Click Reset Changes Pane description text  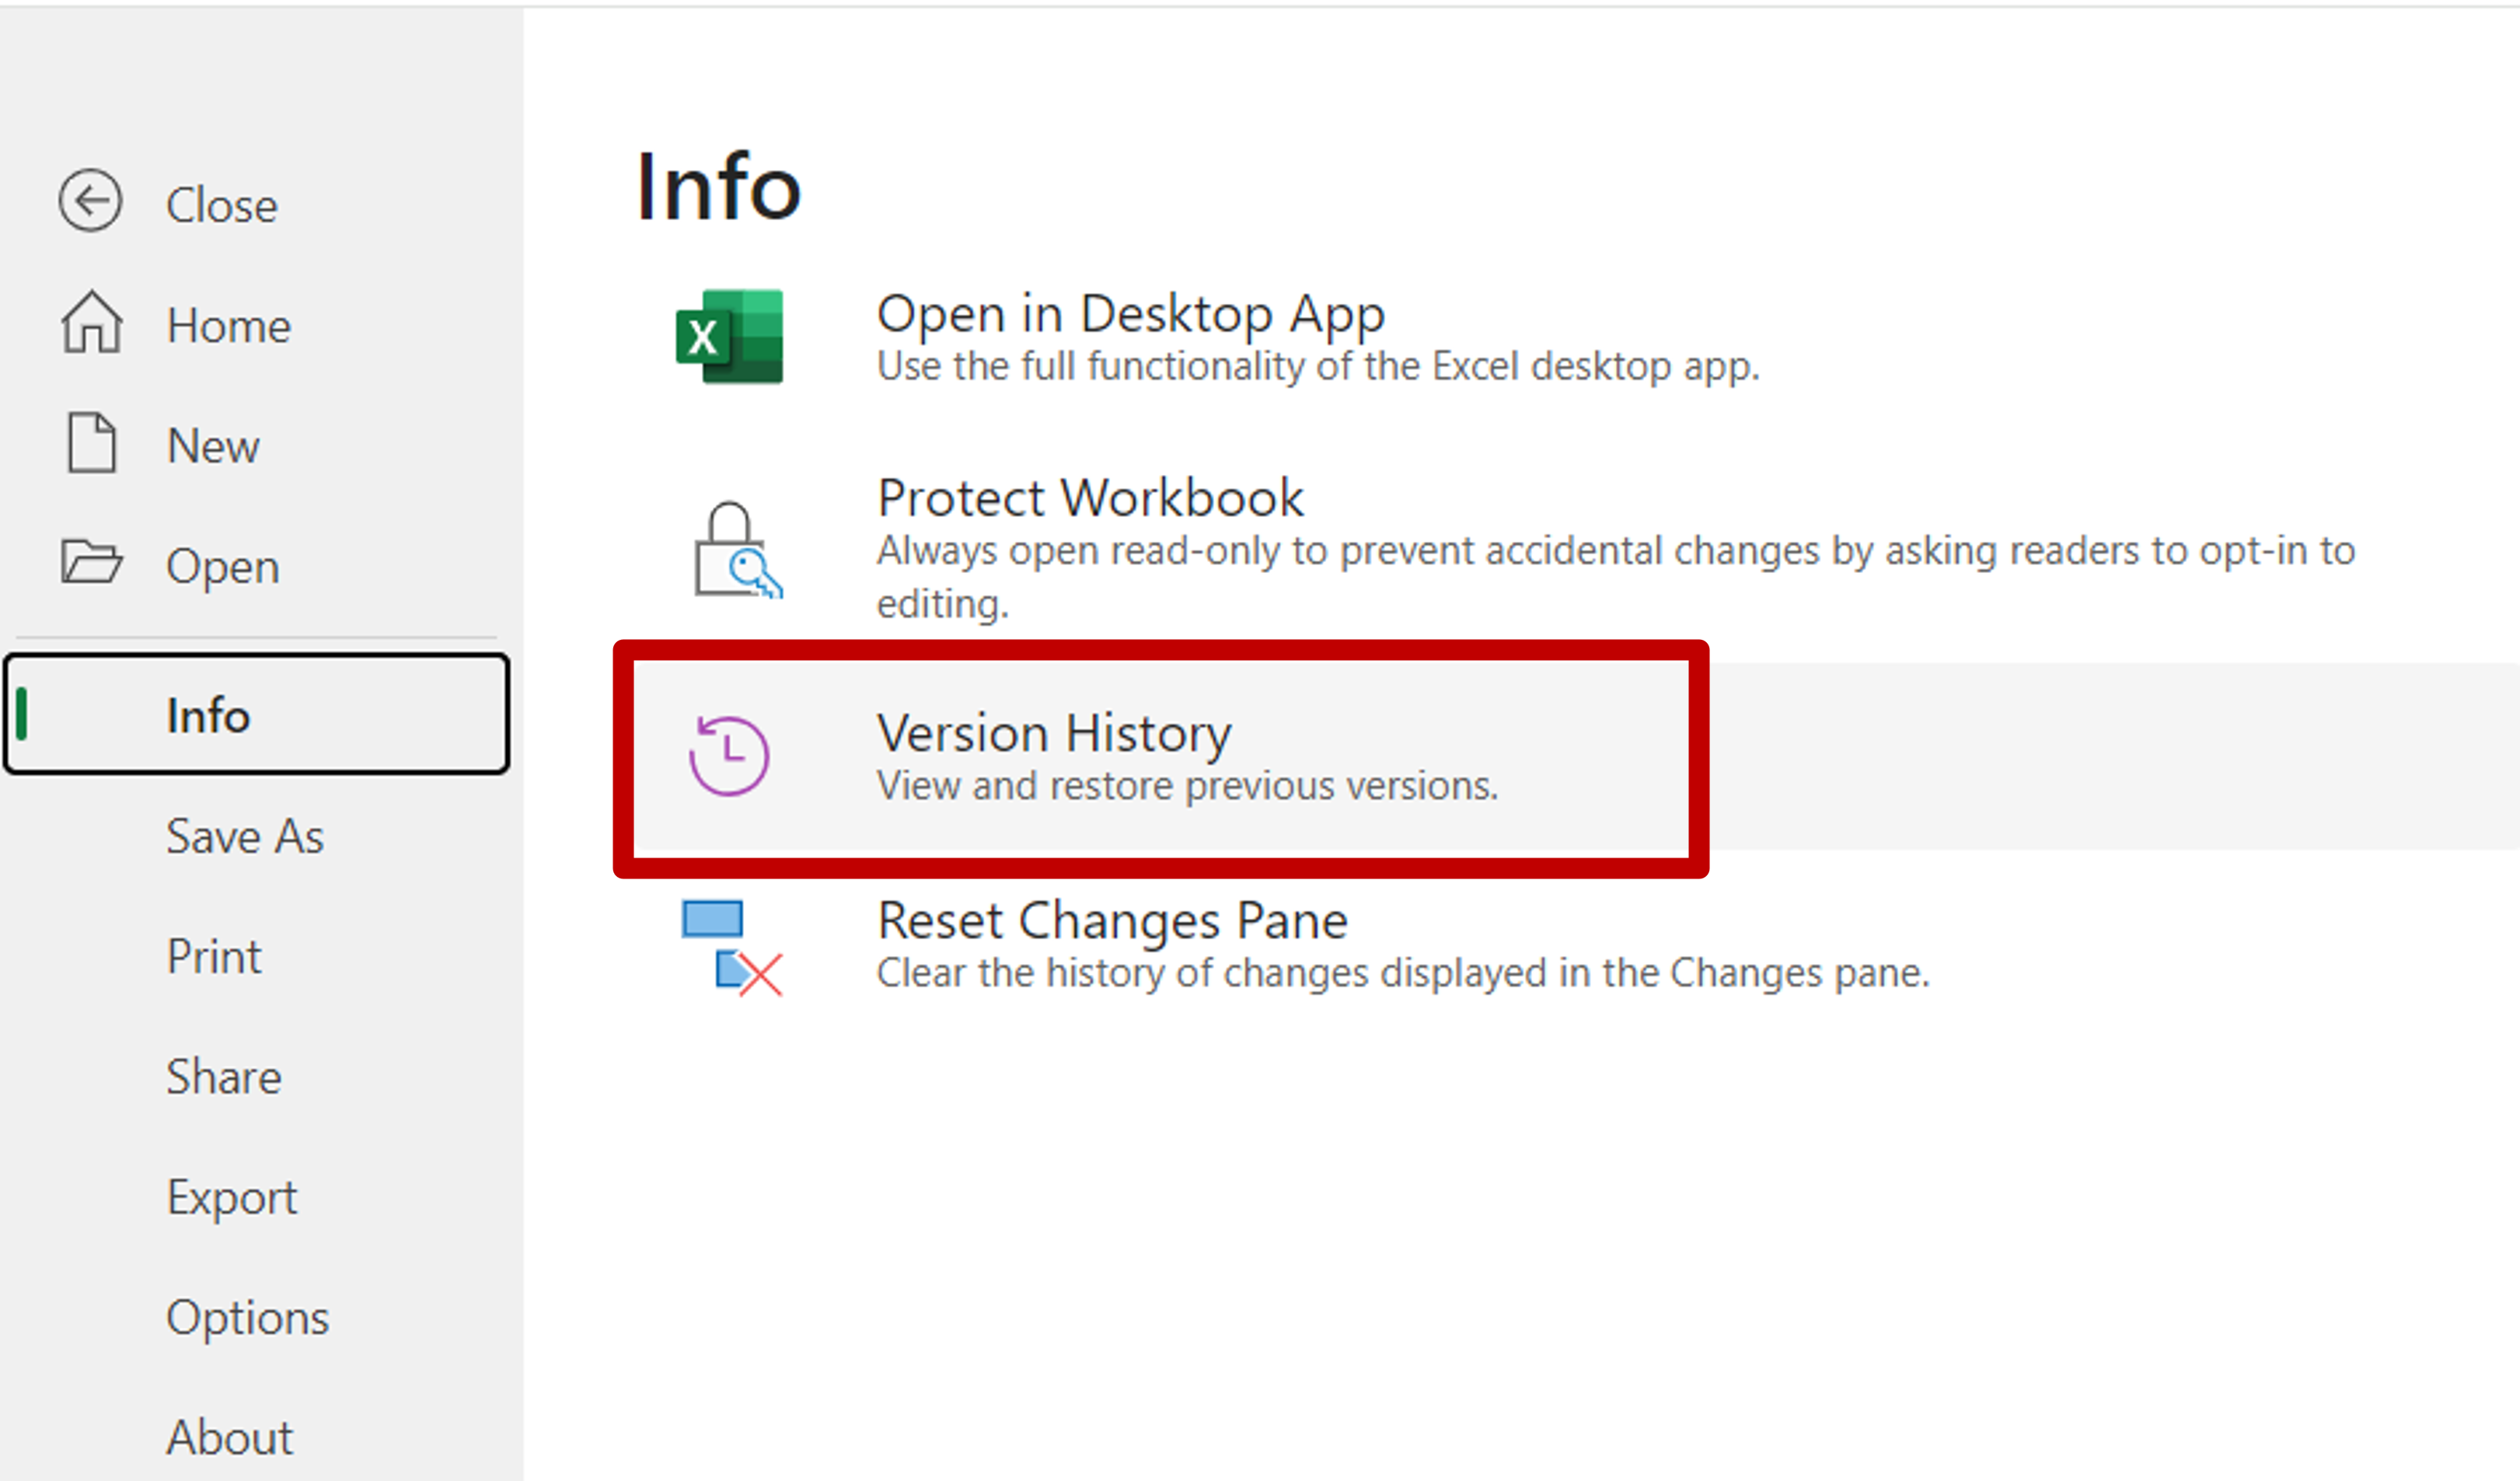tap(1400, 972)
